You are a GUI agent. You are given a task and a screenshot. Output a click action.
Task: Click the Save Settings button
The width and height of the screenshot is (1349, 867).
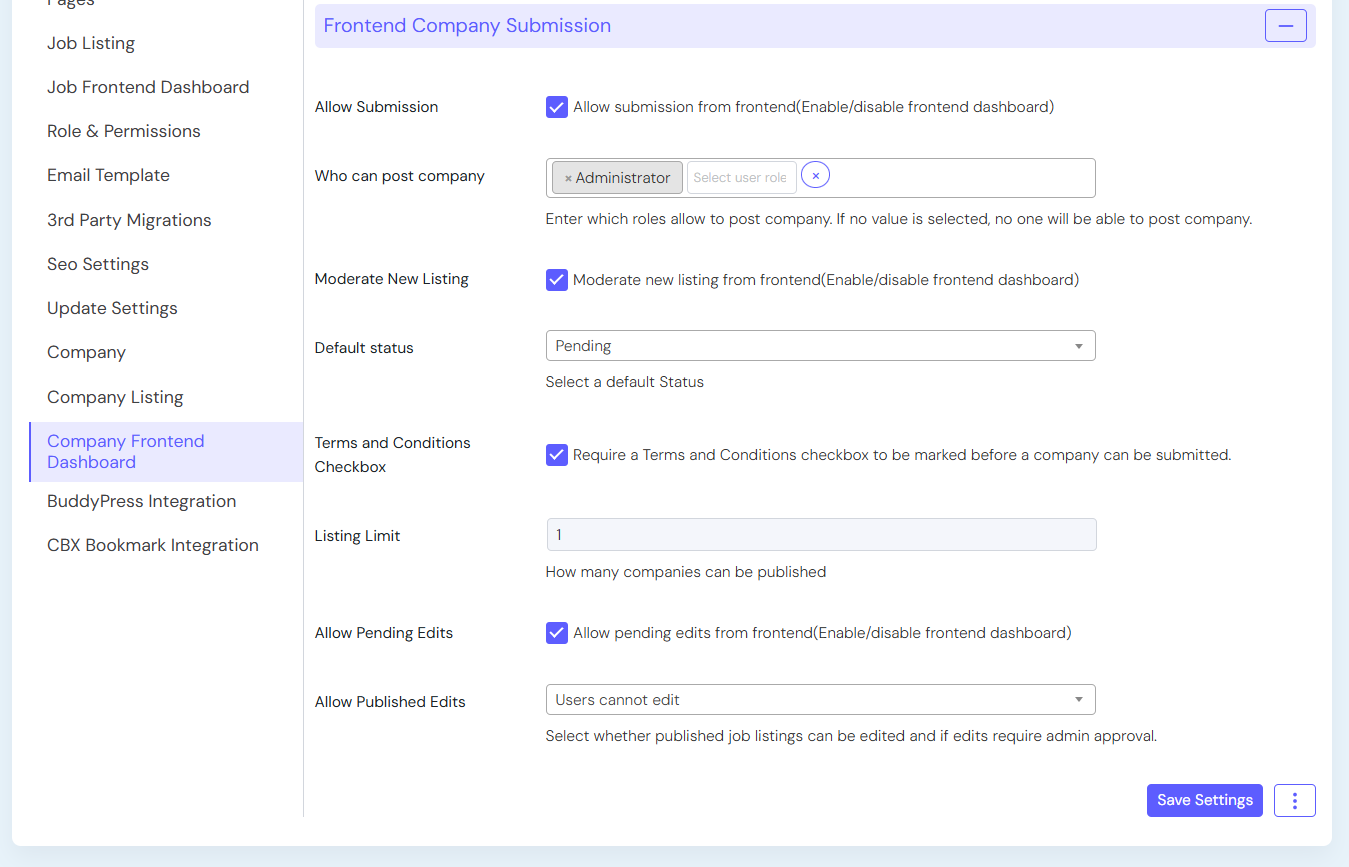pyautogui.click(x=1204, y=800)
